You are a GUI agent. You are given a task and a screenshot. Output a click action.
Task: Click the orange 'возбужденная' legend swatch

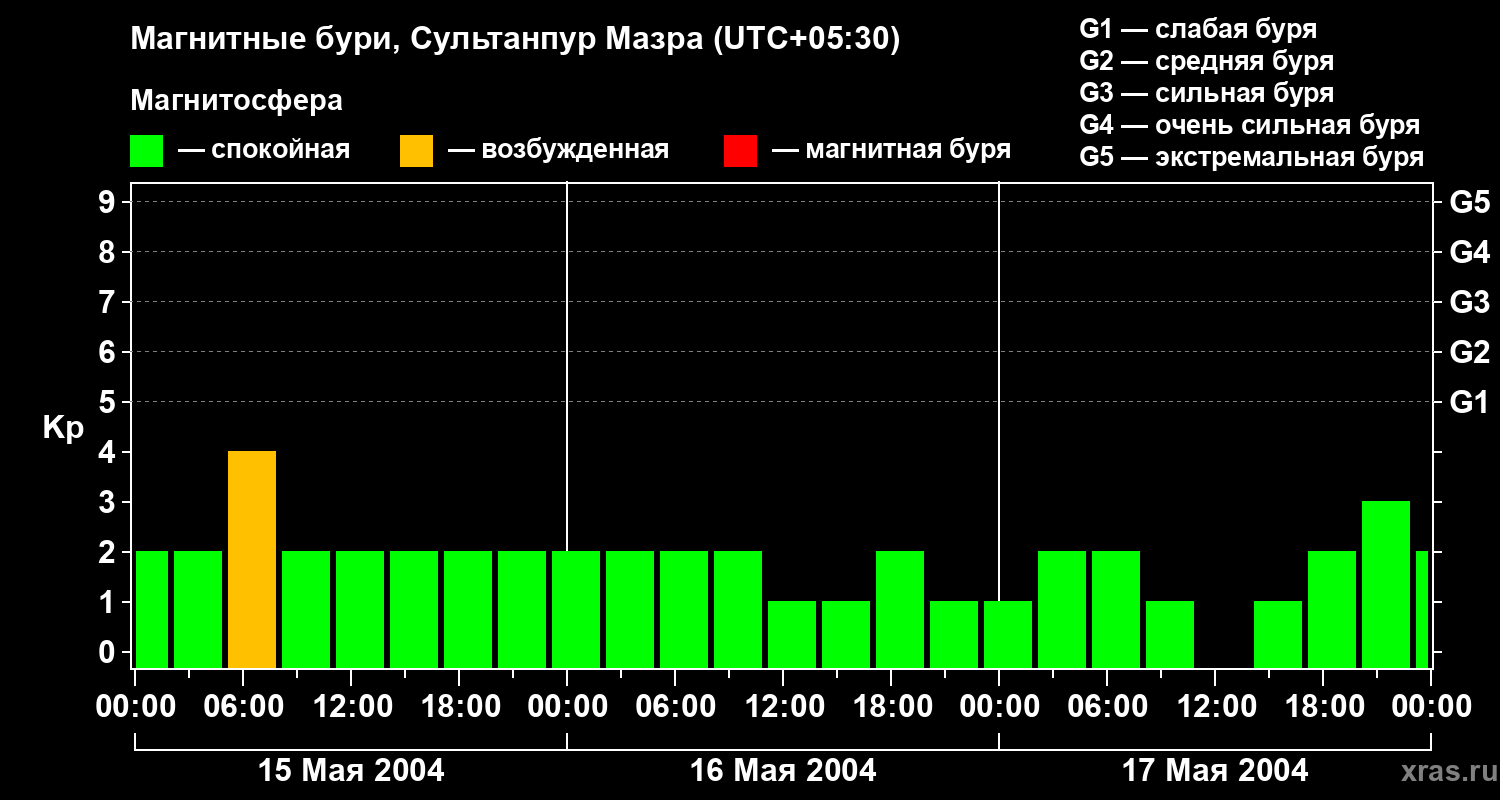pos(416,151)
